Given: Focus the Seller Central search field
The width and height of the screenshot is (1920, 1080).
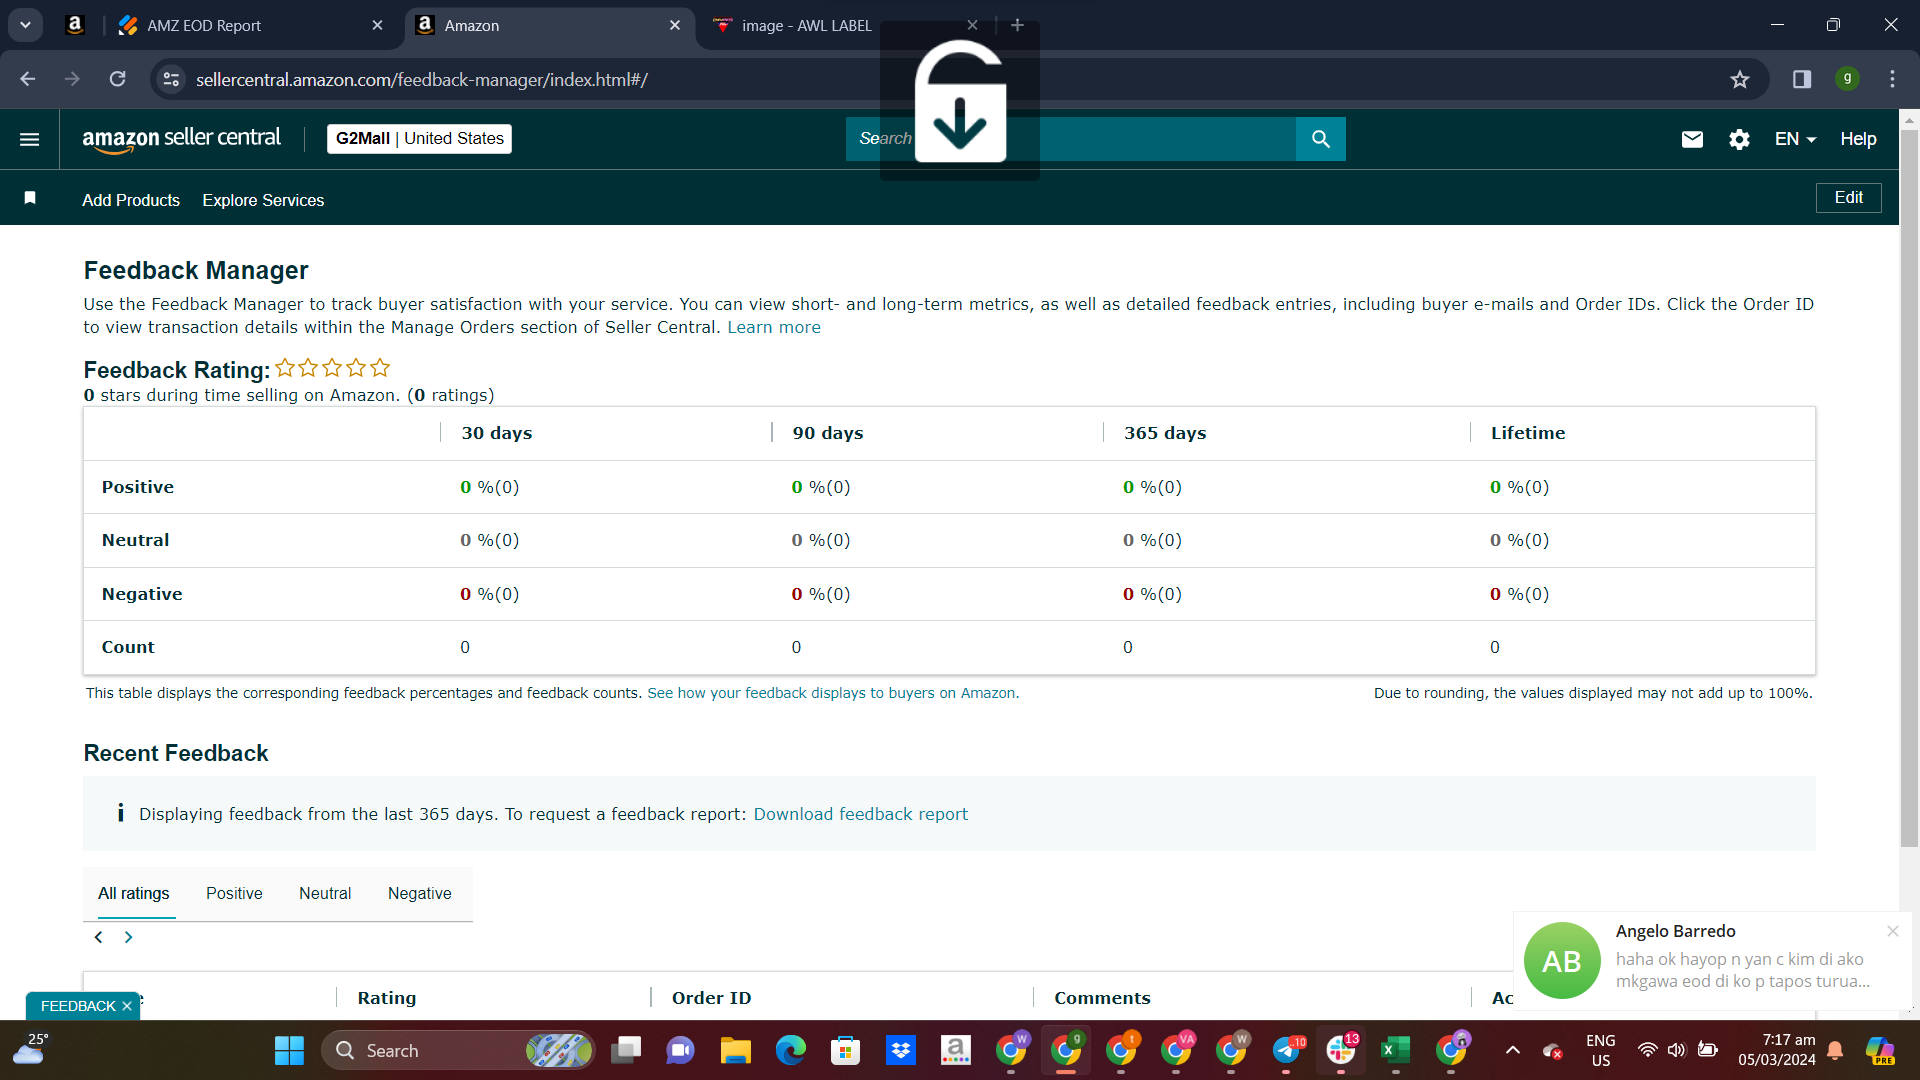Looking at the screenshot, I should click(x=1071, y=139).
